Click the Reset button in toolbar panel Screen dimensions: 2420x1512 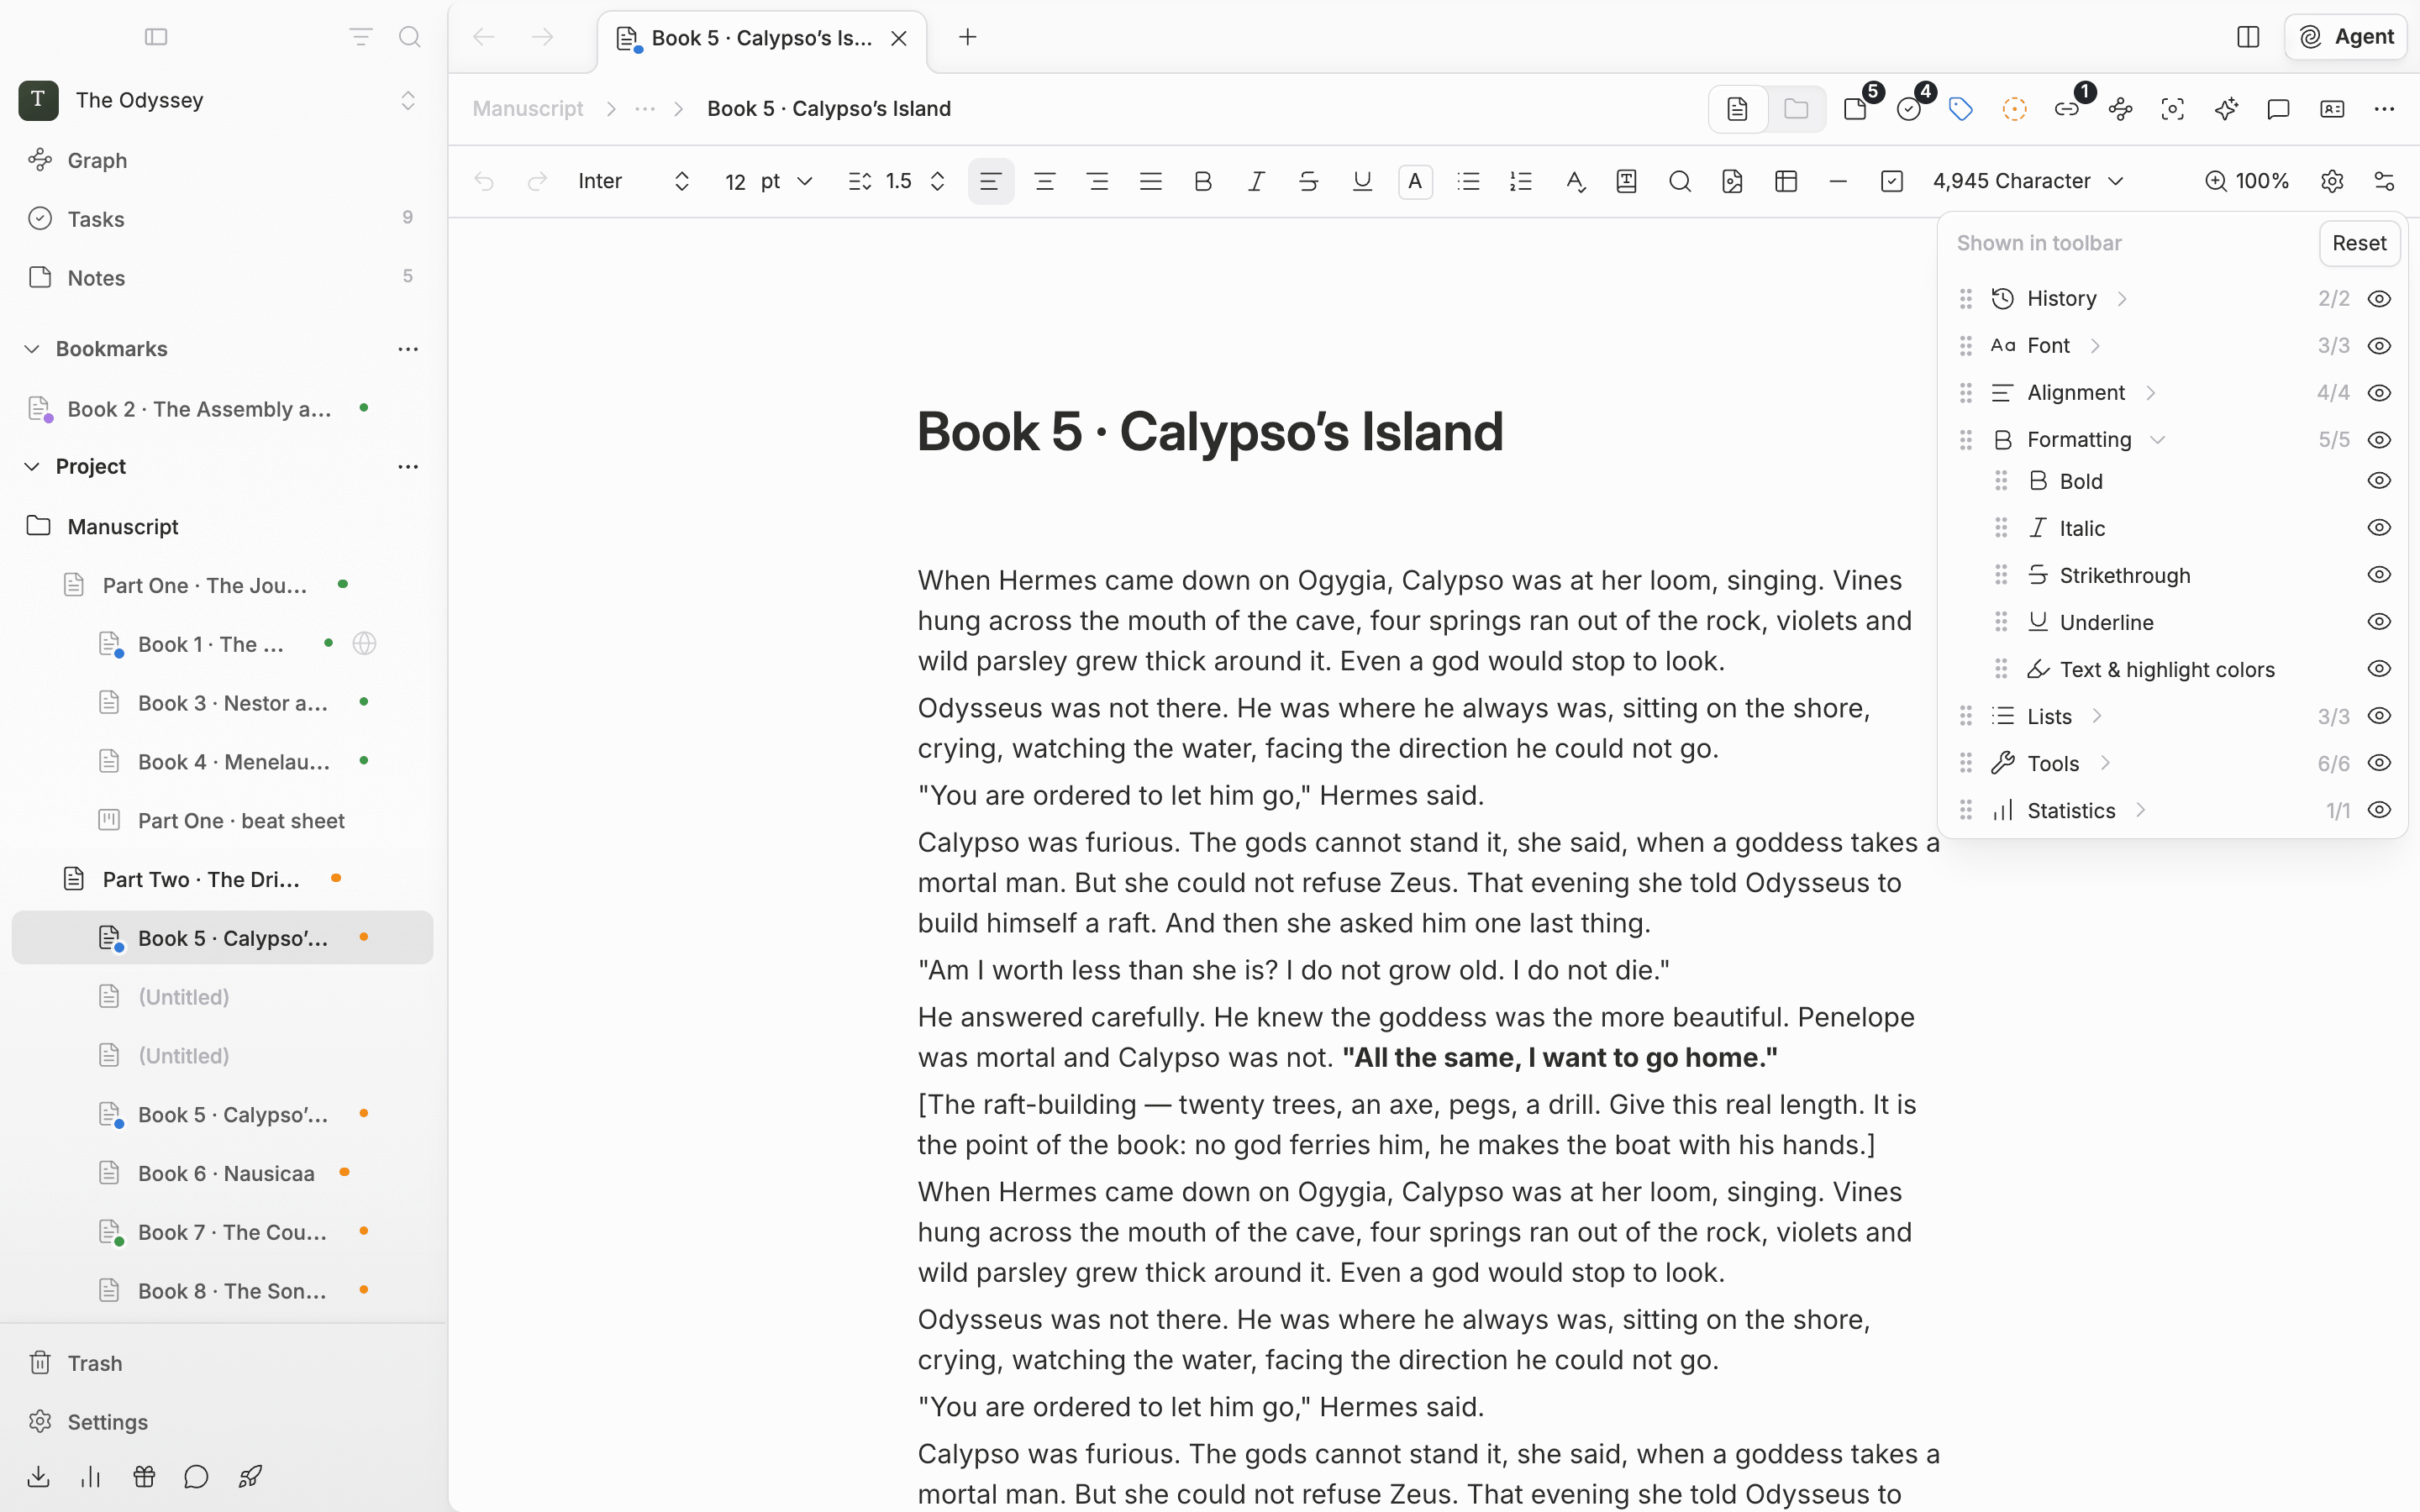[x=2359, y=243]
